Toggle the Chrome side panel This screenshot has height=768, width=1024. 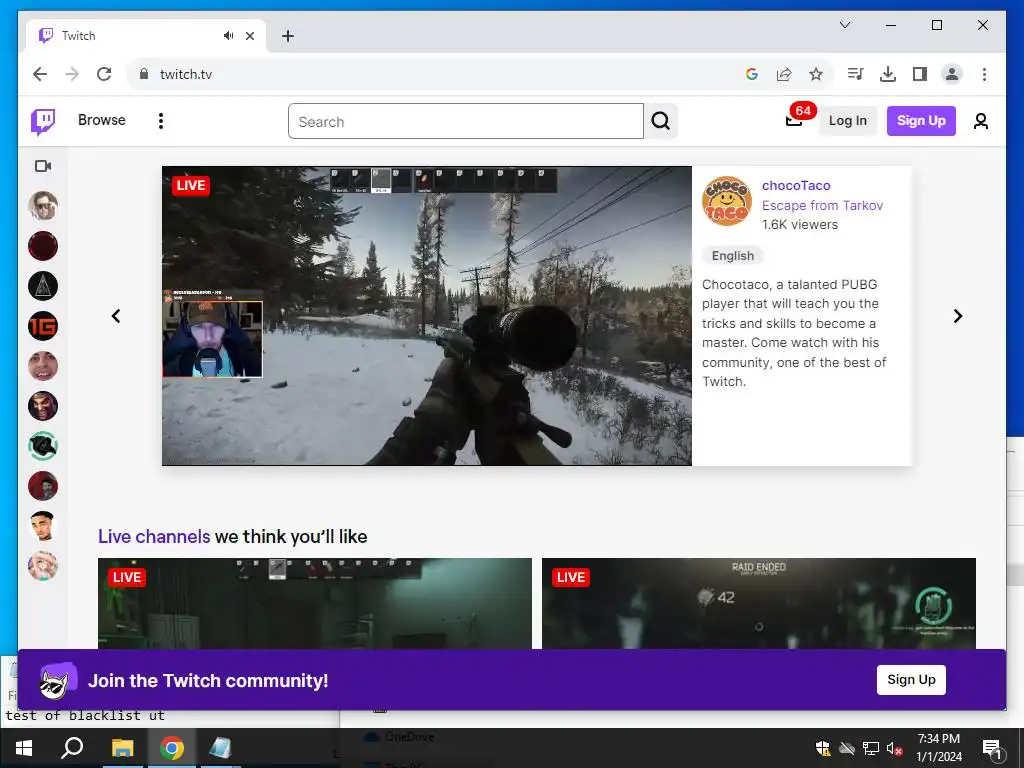(x=920, y=74)
